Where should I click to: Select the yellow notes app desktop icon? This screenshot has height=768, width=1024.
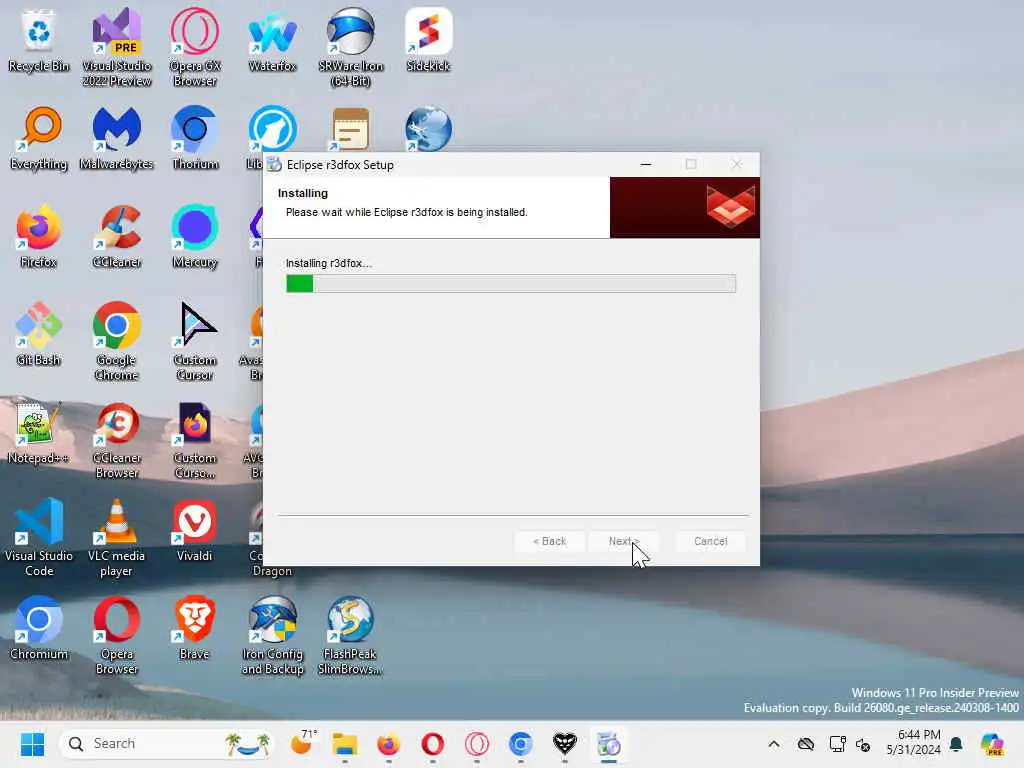coord(351,129)
